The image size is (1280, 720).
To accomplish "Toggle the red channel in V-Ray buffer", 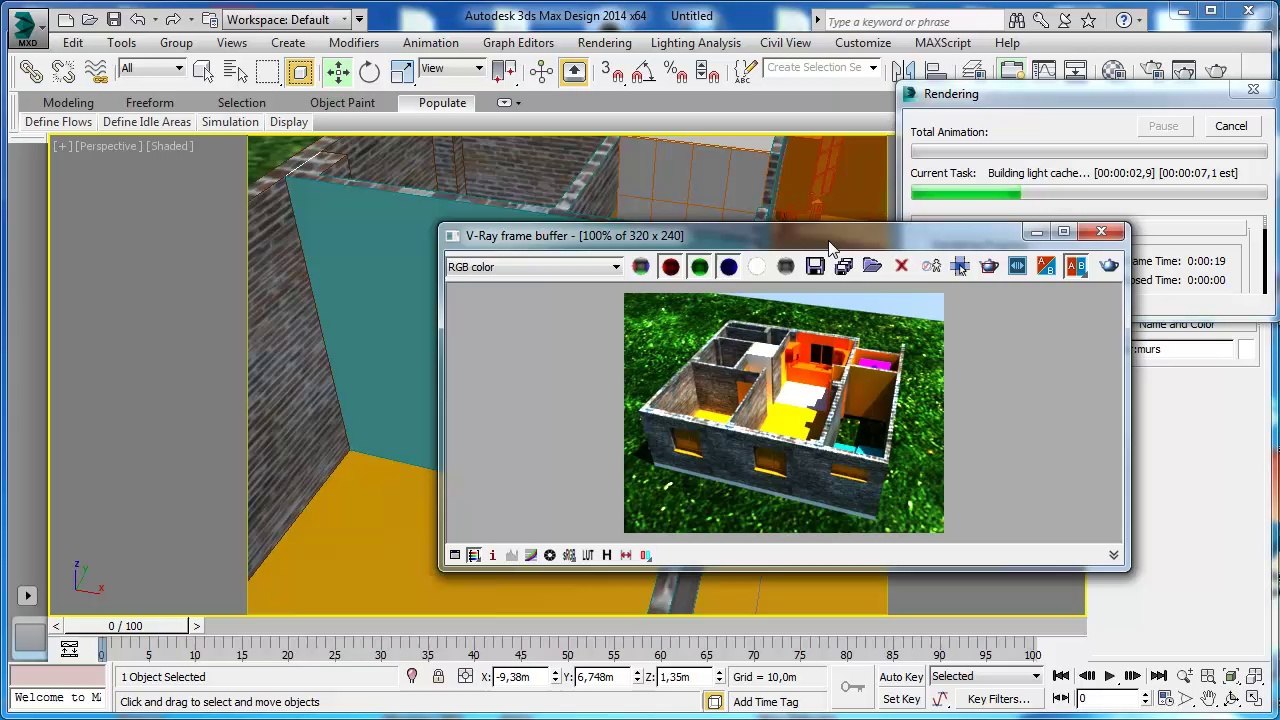I will click(670, 266).
